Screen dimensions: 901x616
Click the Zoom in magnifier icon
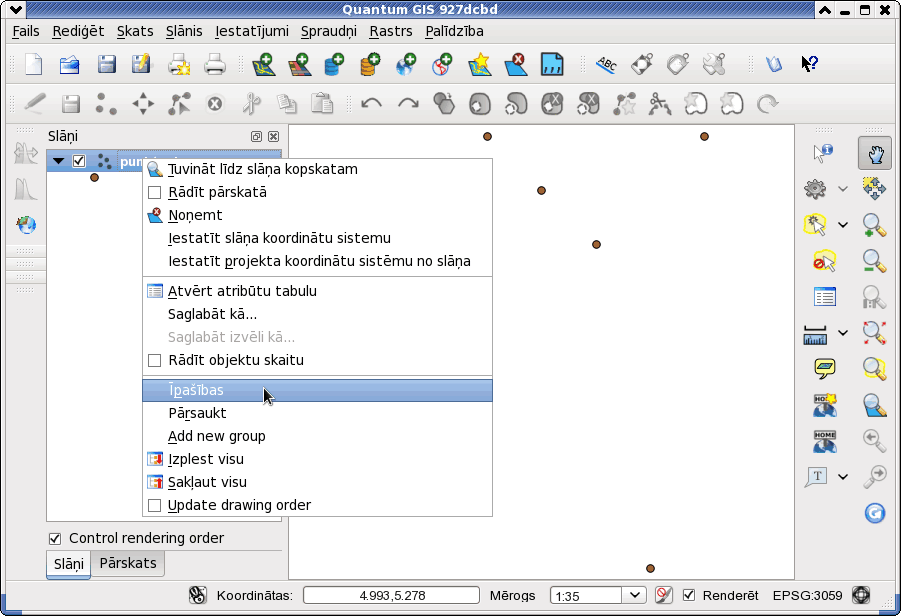click(x=874, y=225)
